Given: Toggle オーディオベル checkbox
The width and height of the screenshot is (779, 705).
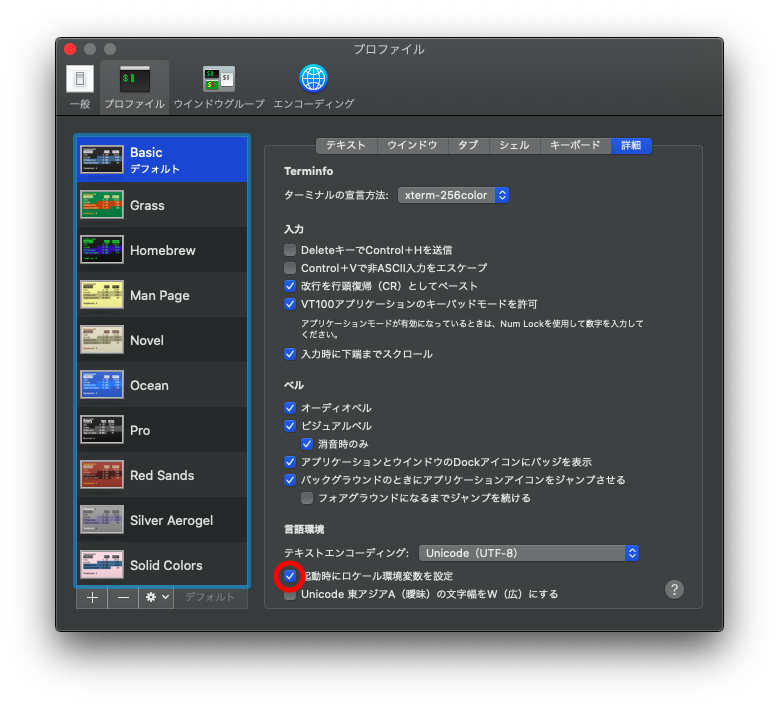Looking at the screenshot, I should click(x=290, y=408).
